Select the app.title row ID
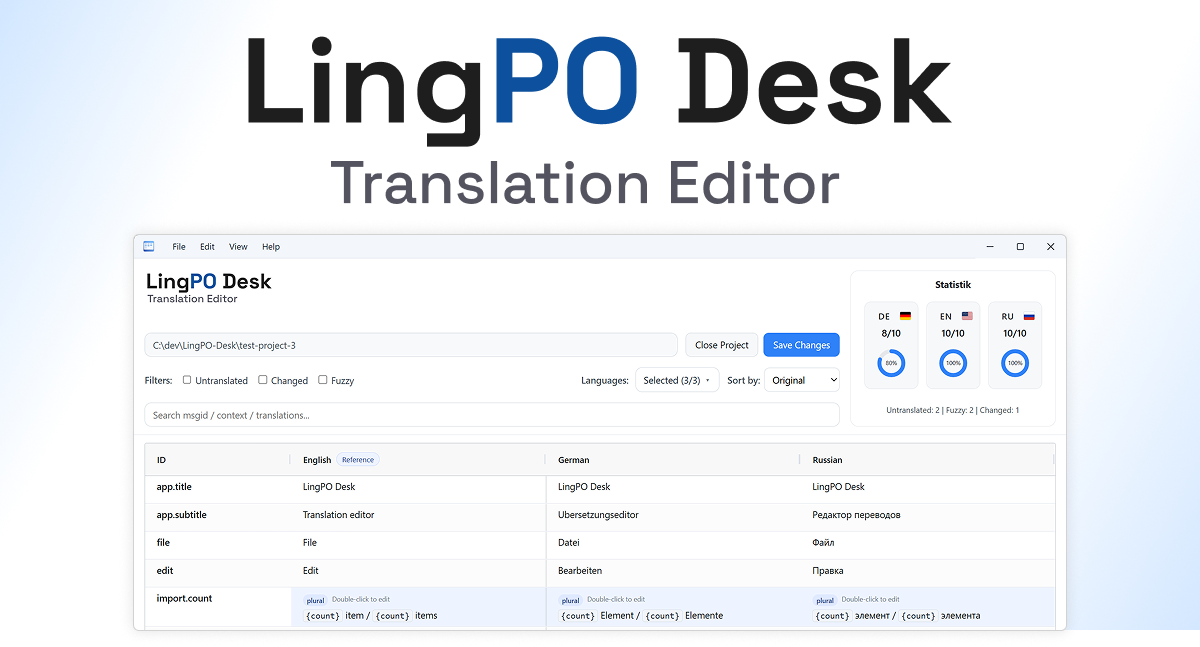 174,487
